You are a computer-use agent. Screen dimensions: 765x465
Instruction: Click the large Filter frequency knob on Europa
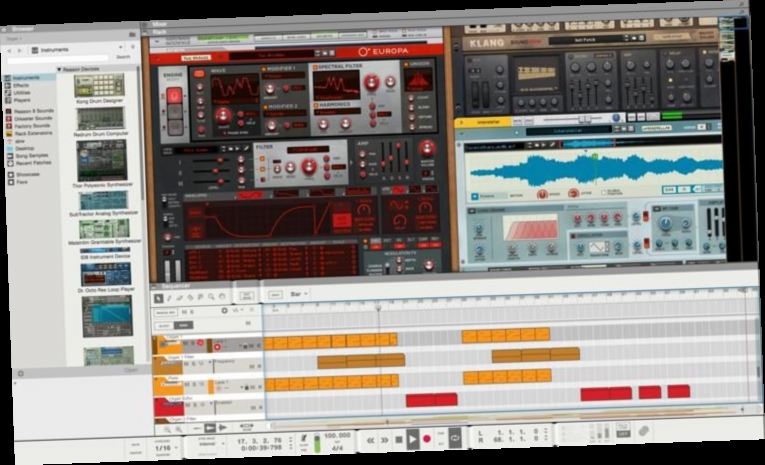308,167
